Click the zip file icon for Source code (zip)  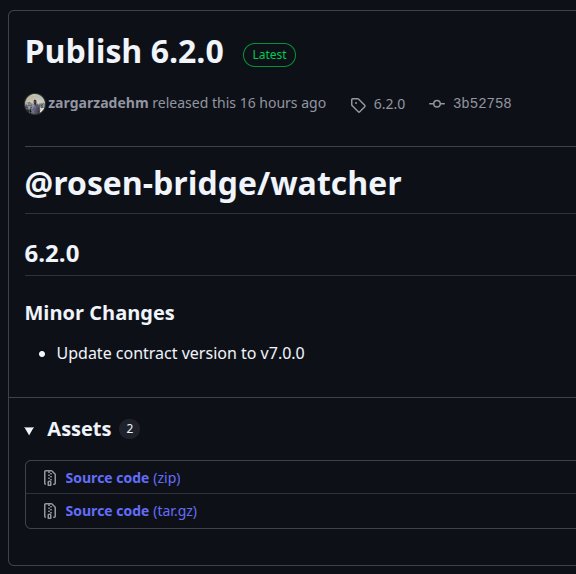[x=50, y=478]
